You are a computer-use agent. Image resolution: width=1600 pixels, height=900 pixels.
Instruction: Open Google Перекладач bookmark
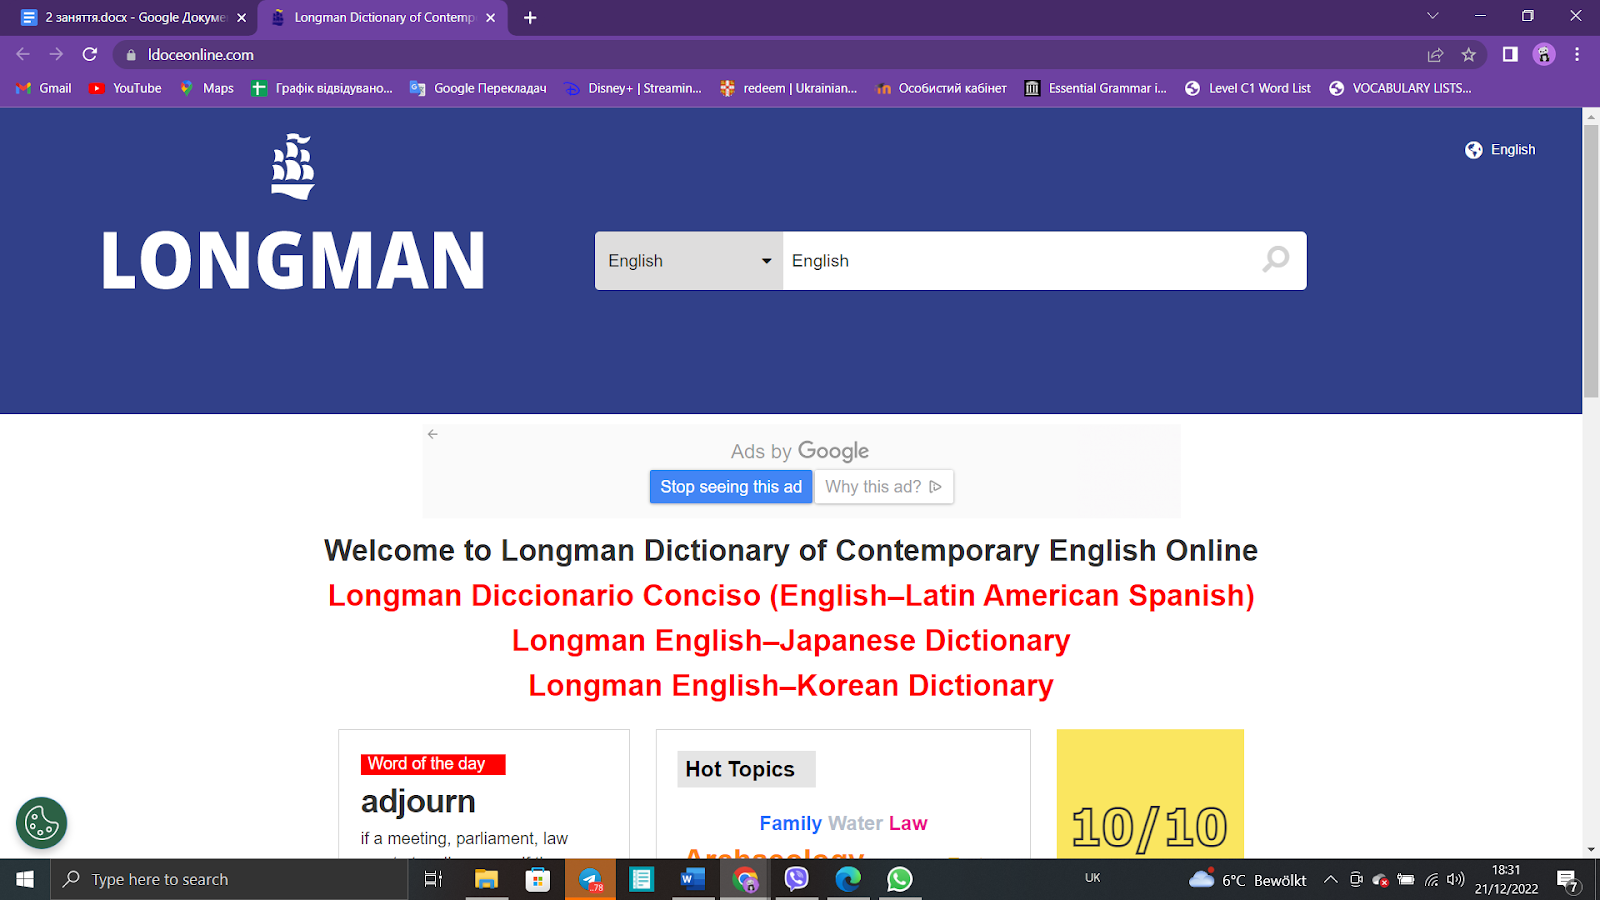point(478,88)
